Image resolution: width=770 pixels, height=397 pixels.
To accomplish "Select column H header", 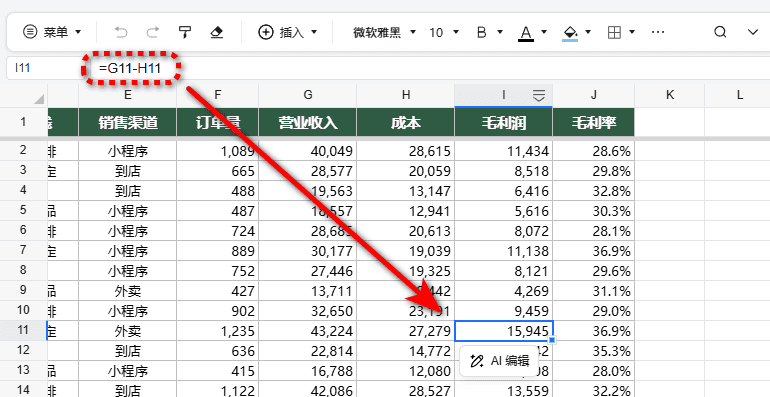I will pyautogui.click(x=406, y=95).
